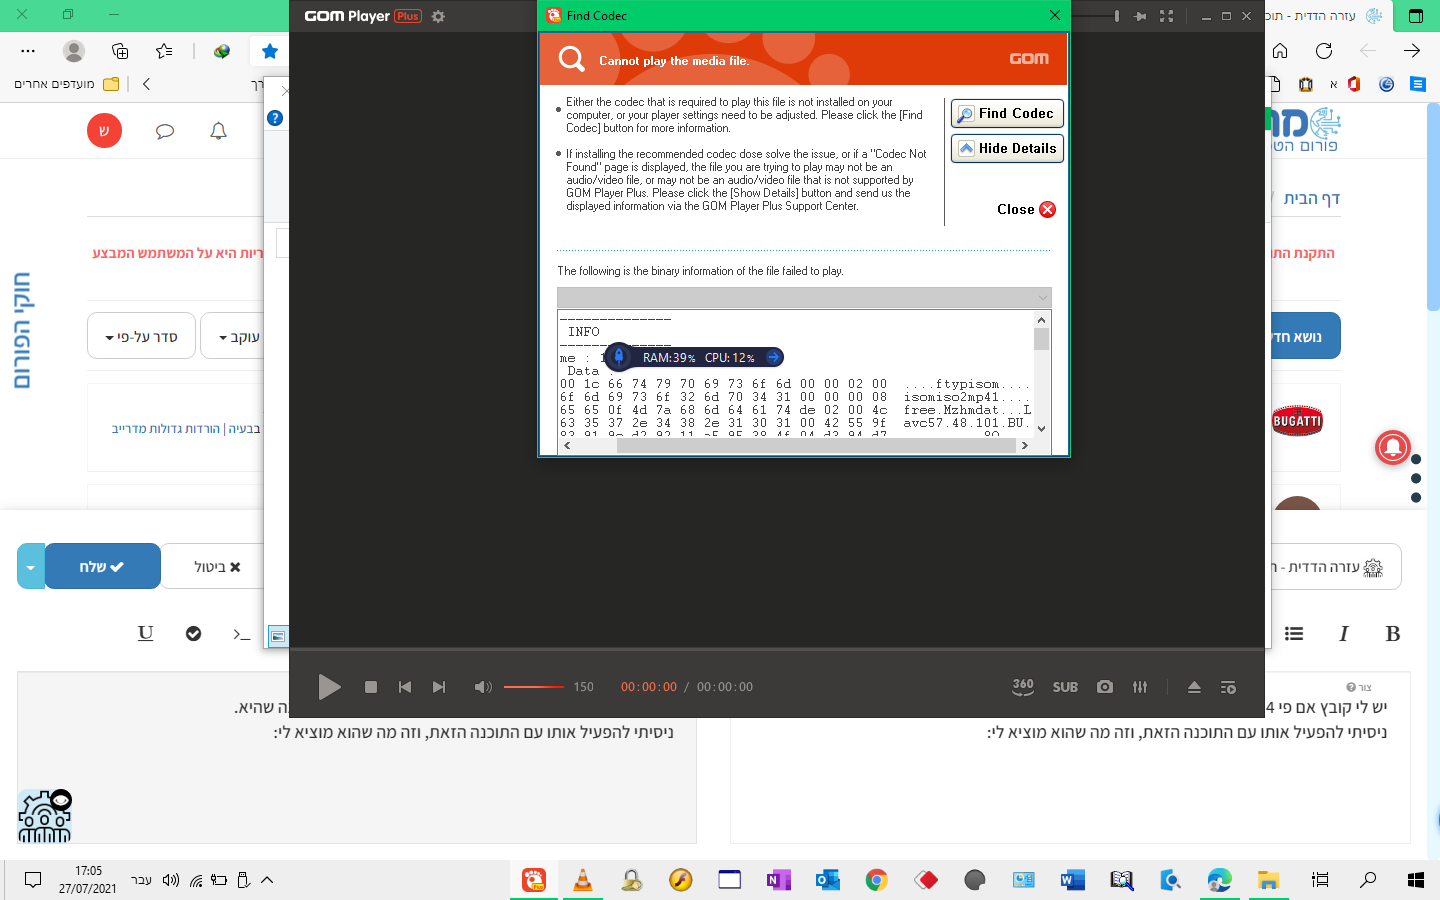
Task: Enable 360 degree video mode
Action: (x=1023, y=686)
